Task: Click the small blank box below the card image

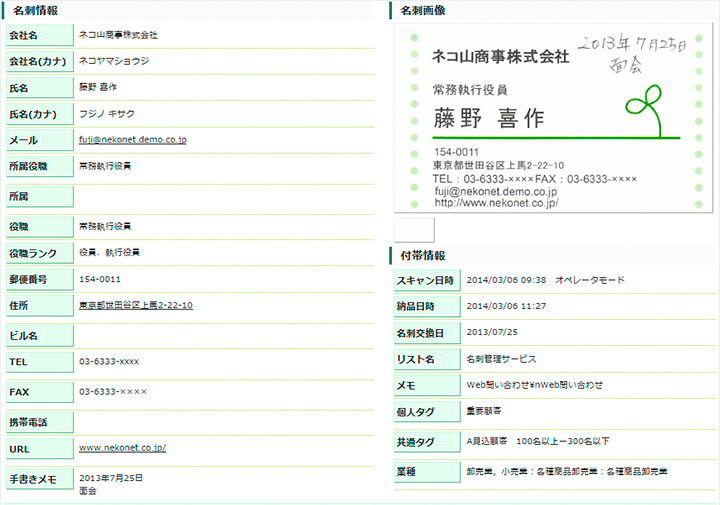Action: 414,228
